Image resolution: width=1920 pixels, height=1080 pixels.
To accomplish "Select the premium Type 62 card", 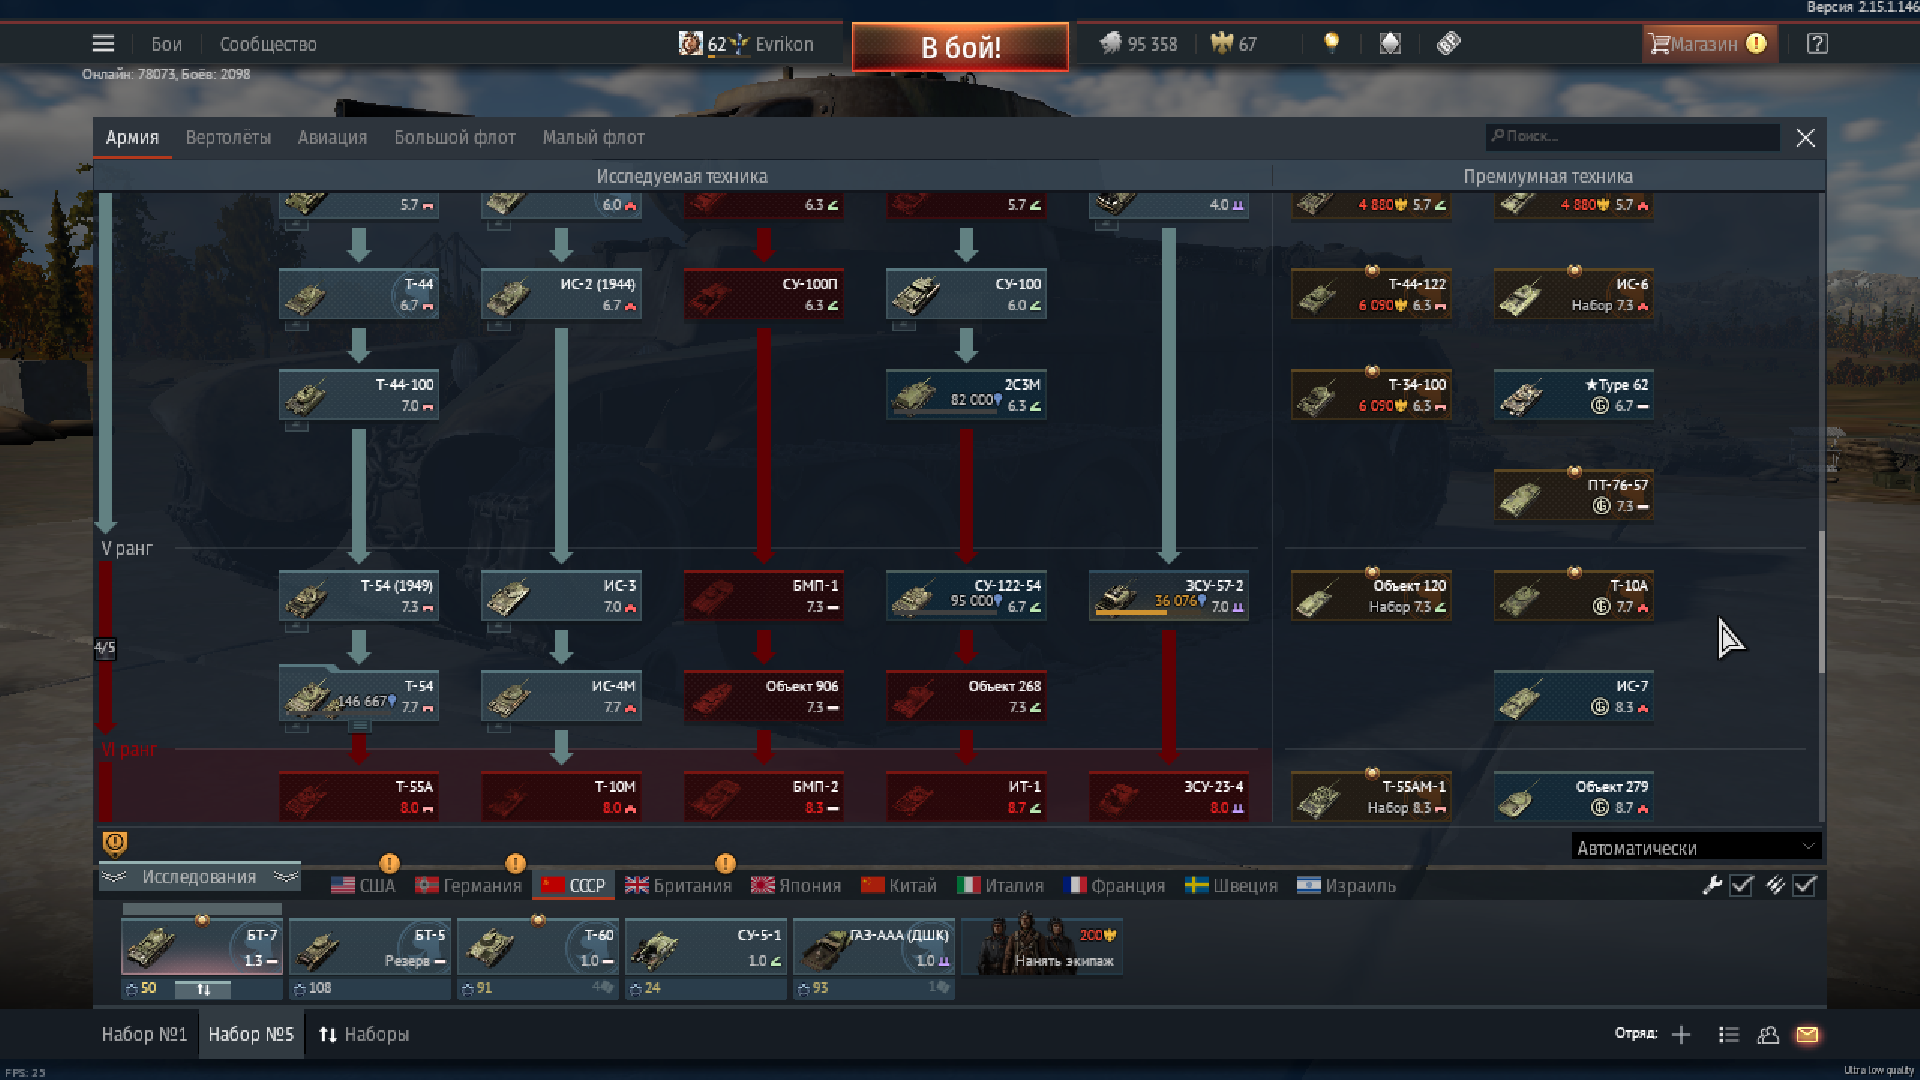I will click(x=1573, y=394).
